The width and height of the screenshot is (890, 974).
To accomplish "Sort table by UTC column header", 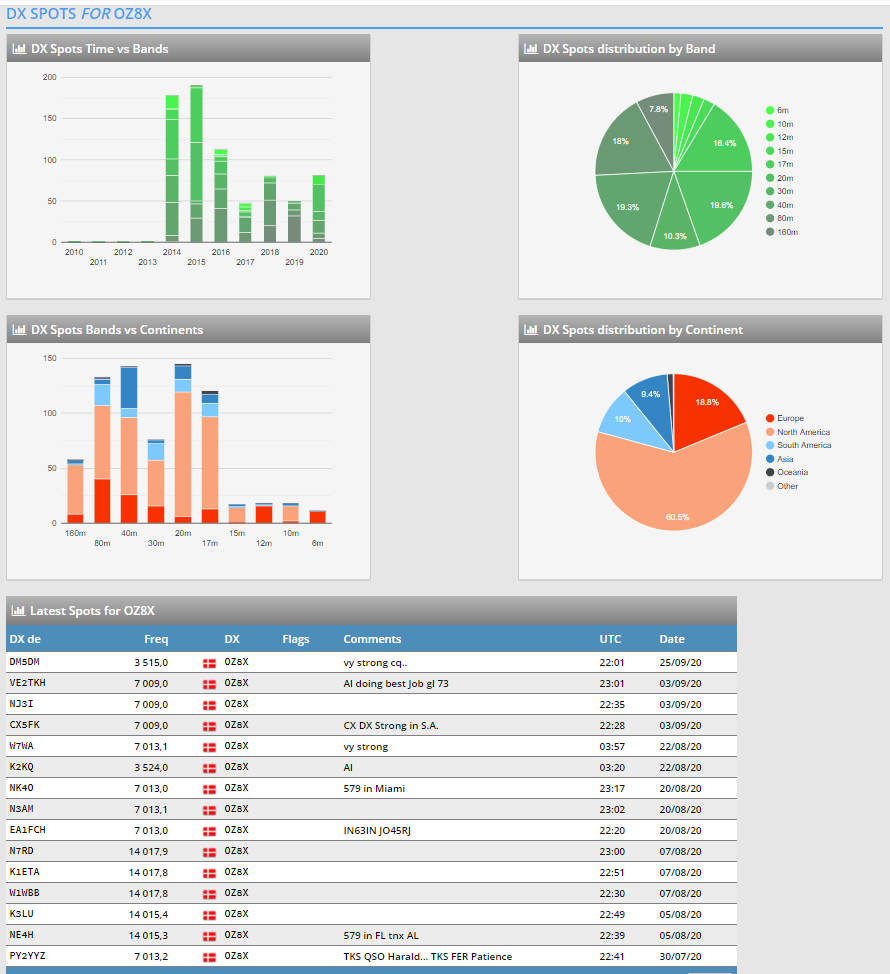I will 610,639.
